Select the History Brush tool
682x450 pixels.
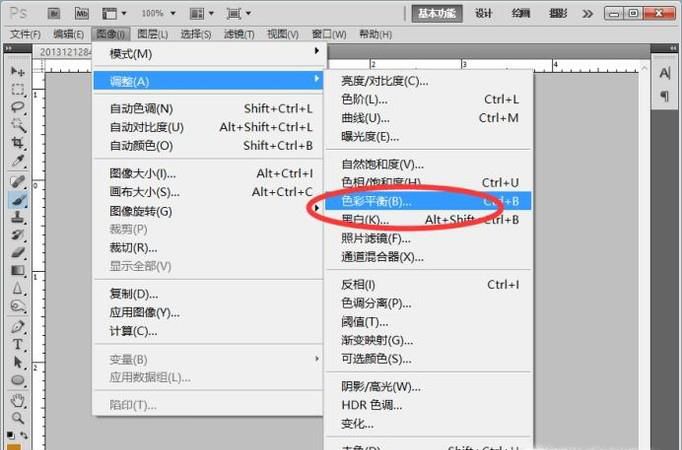click(x=17, y=235)
